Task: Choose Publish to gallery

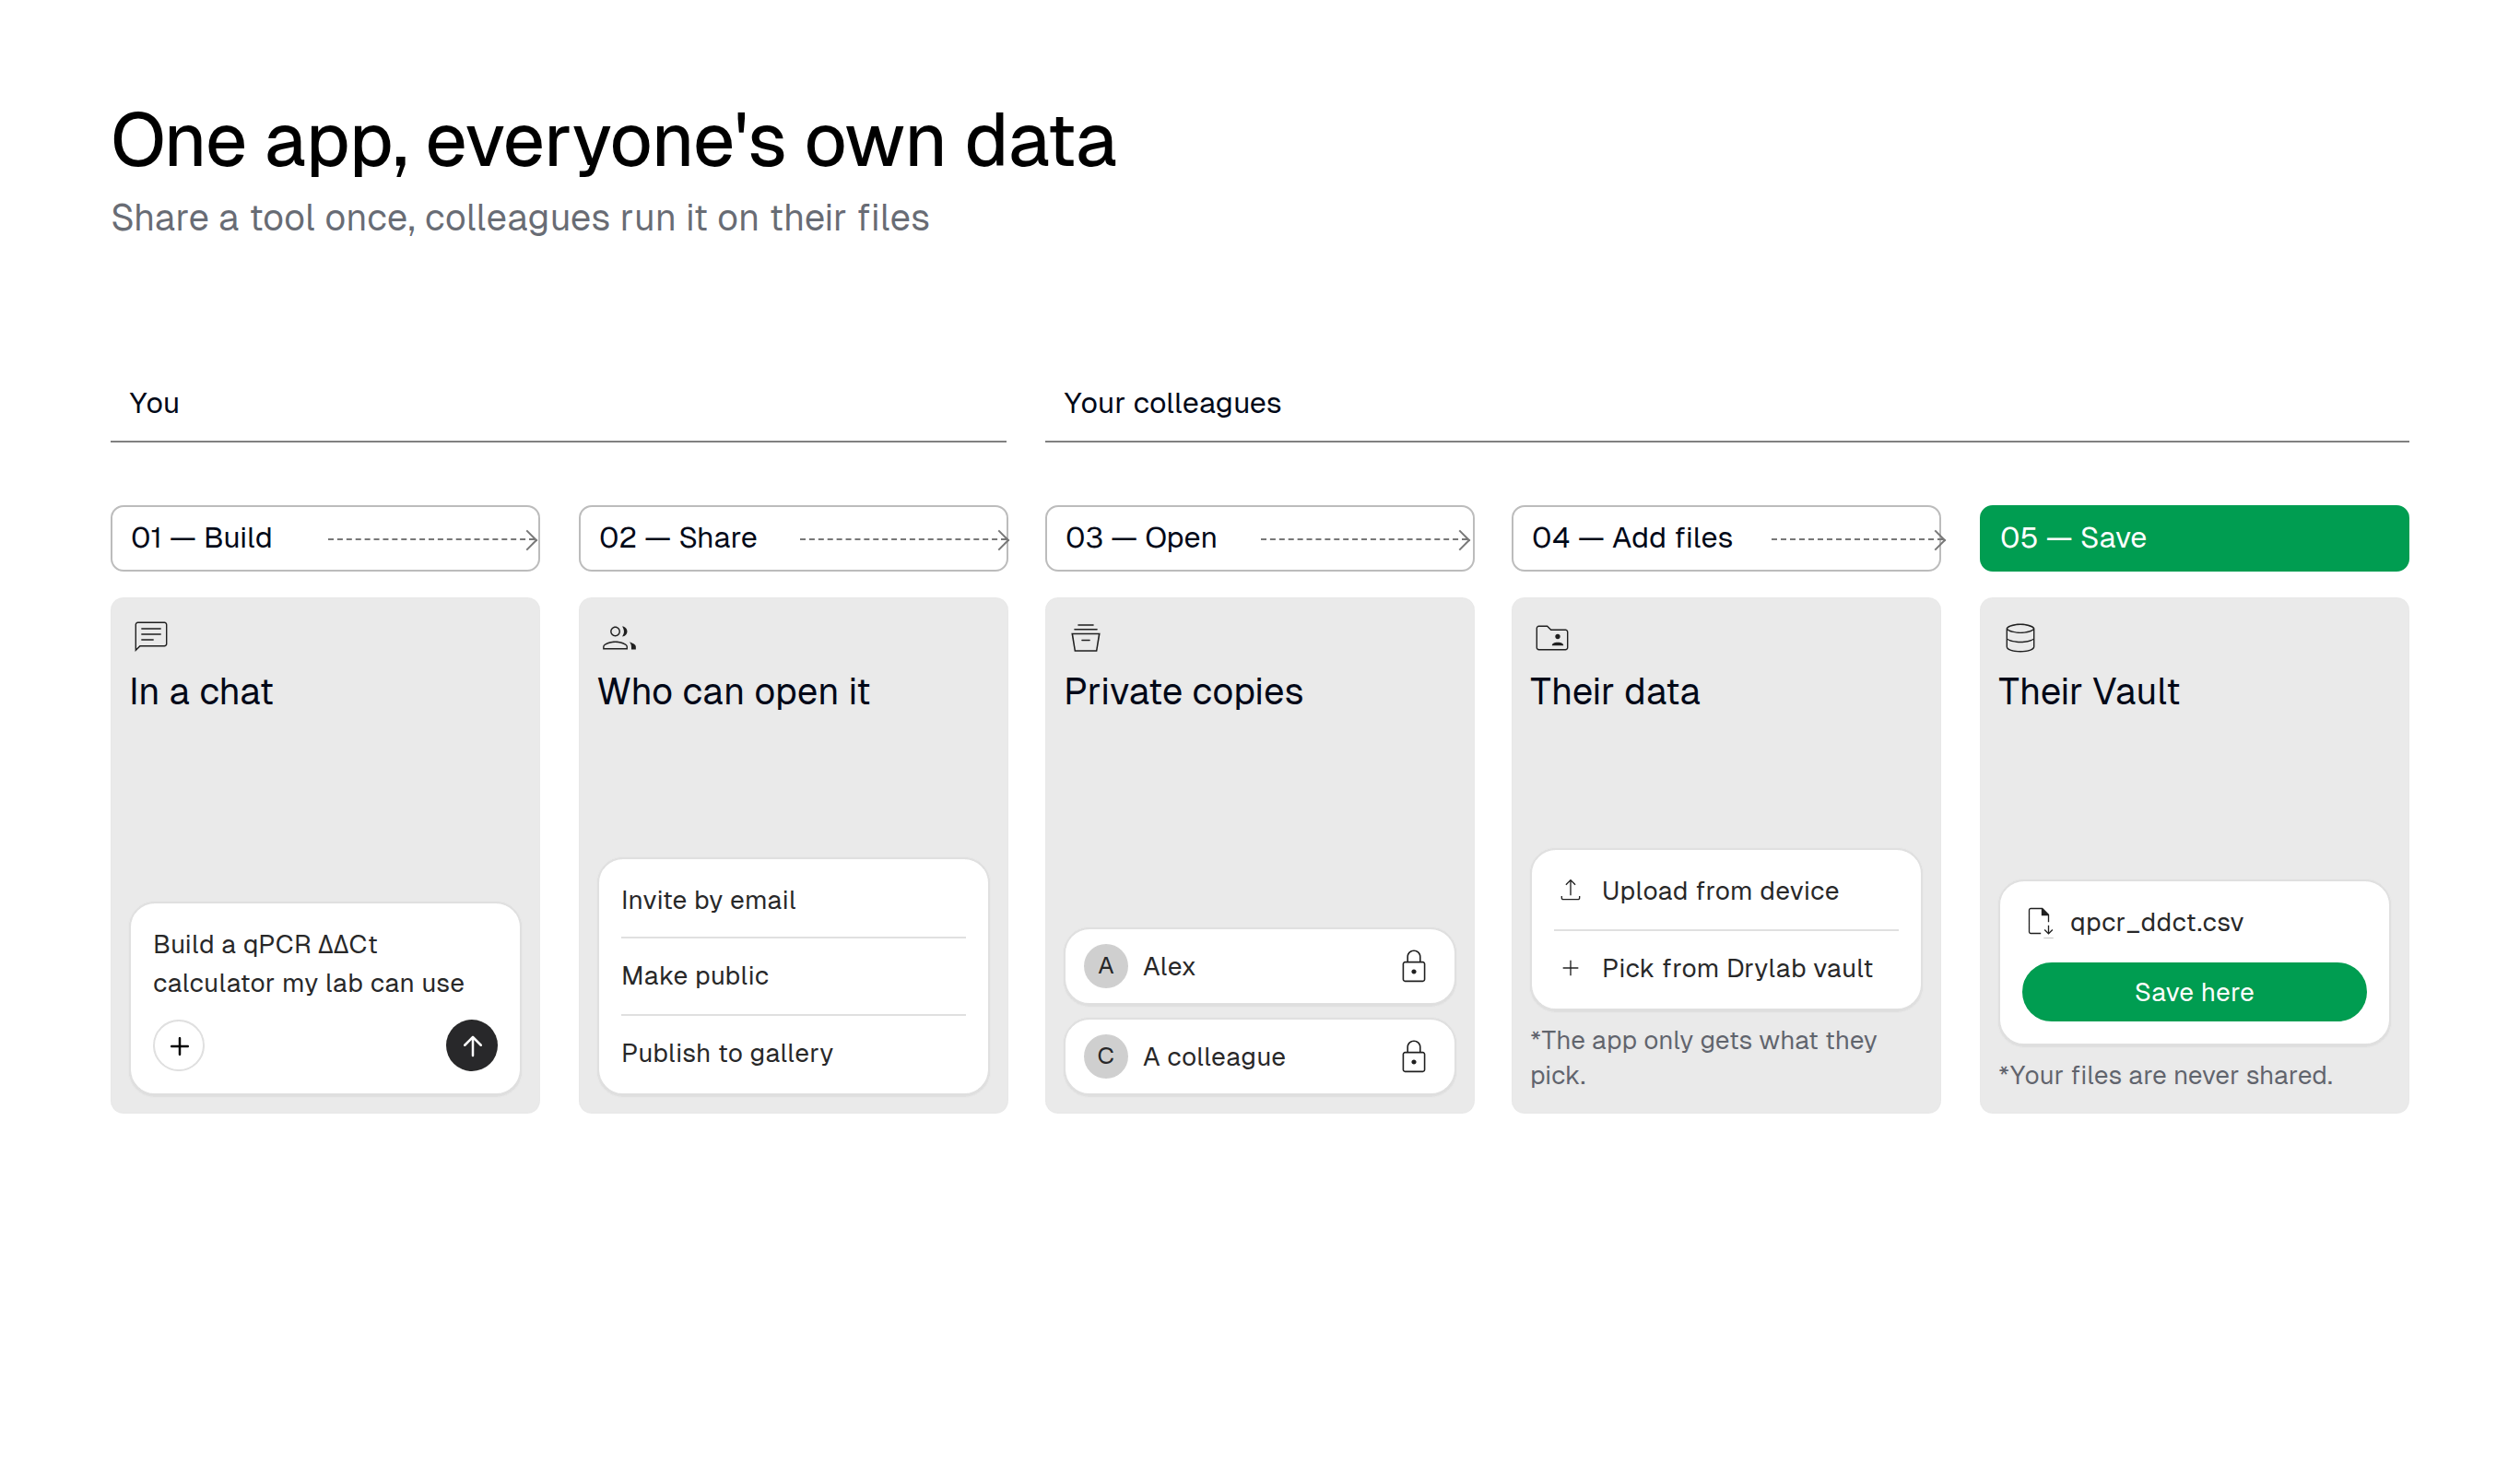Action: point(793,1053)
